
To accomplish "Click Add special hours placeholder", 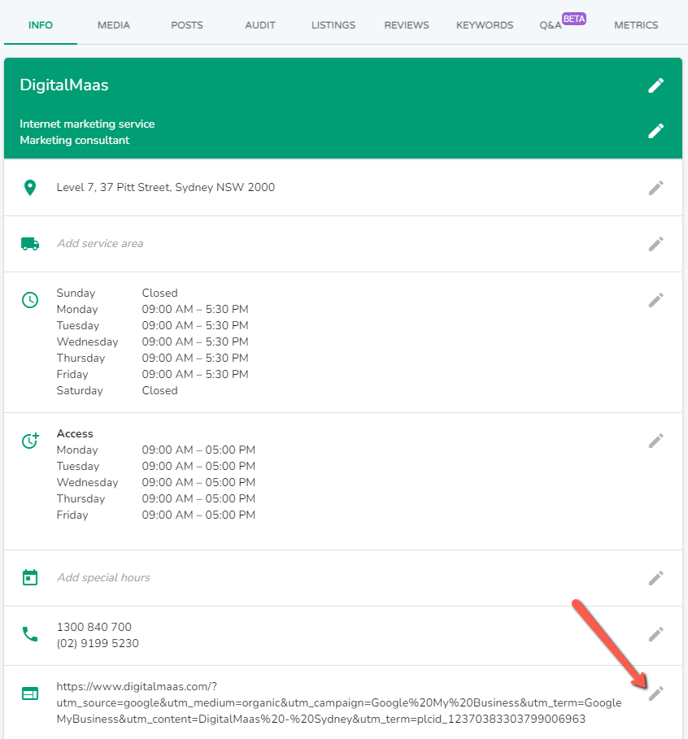I will pos(104,578).
